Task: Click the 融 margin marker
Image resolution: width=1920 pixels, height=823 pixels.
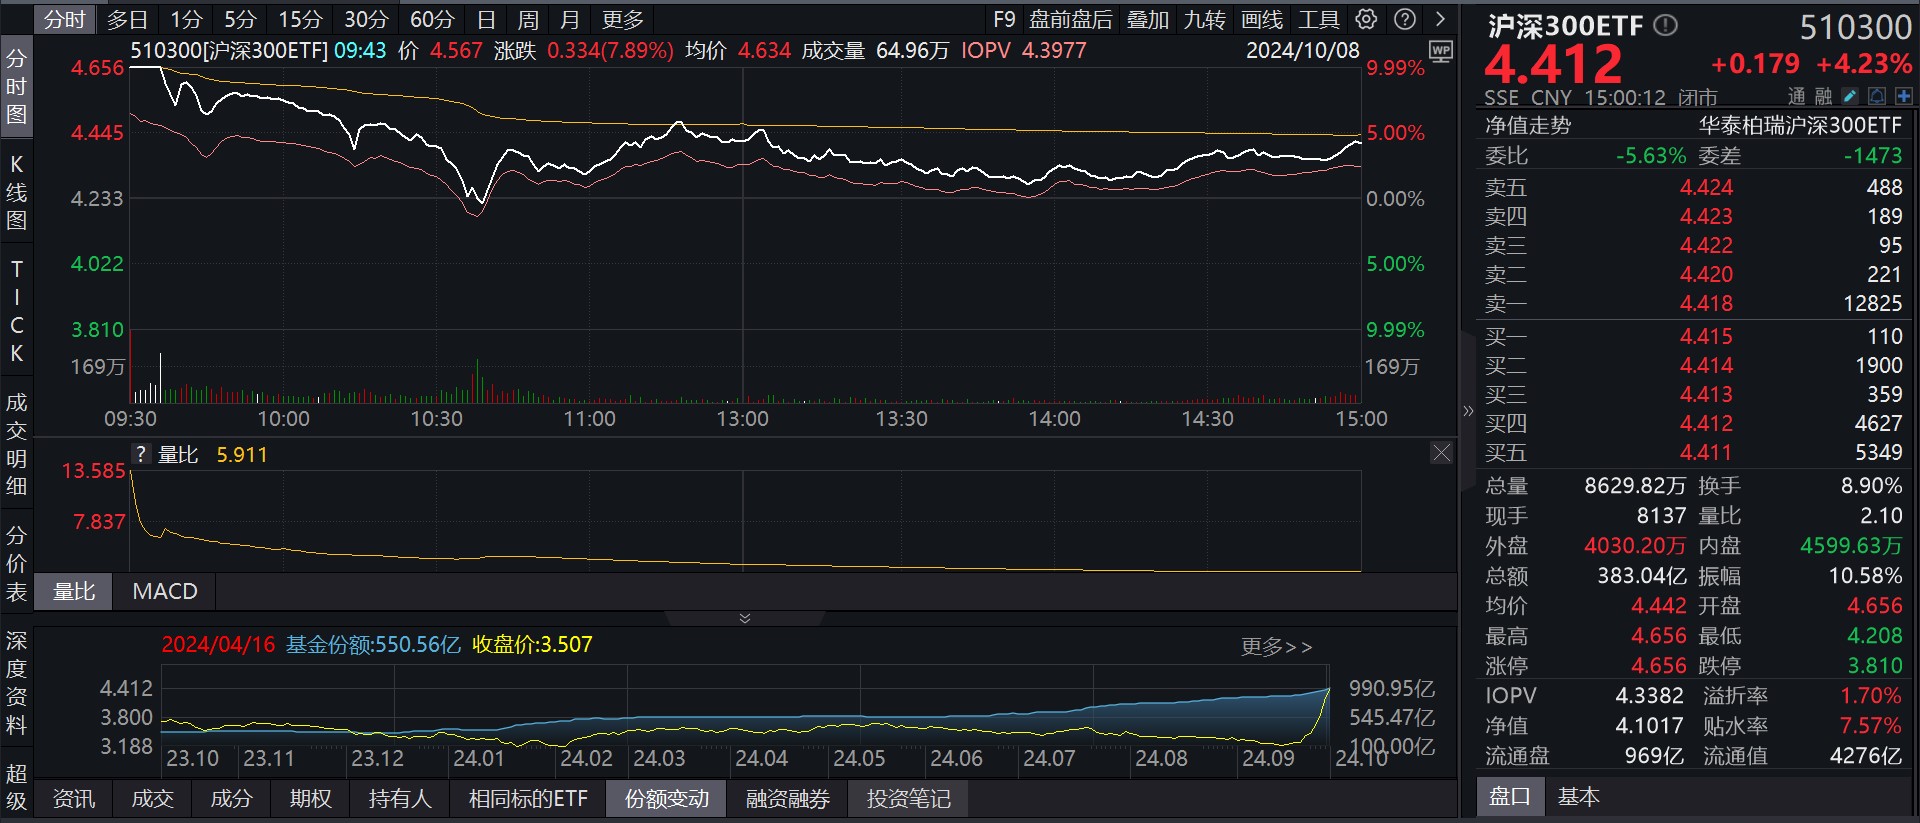Action: 1823,96
